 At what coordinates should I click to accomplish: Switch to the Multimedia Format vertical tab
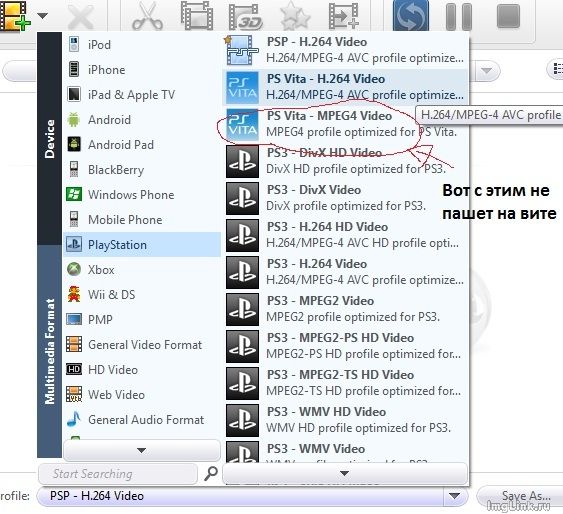pos(50,351)
